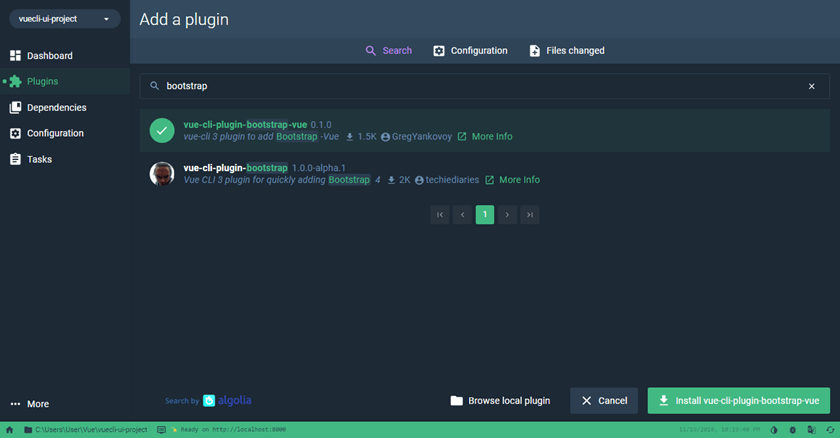The image size is (840, 438).
Task: Click the 2K downloads icon
Action: [x=391, y=180]
